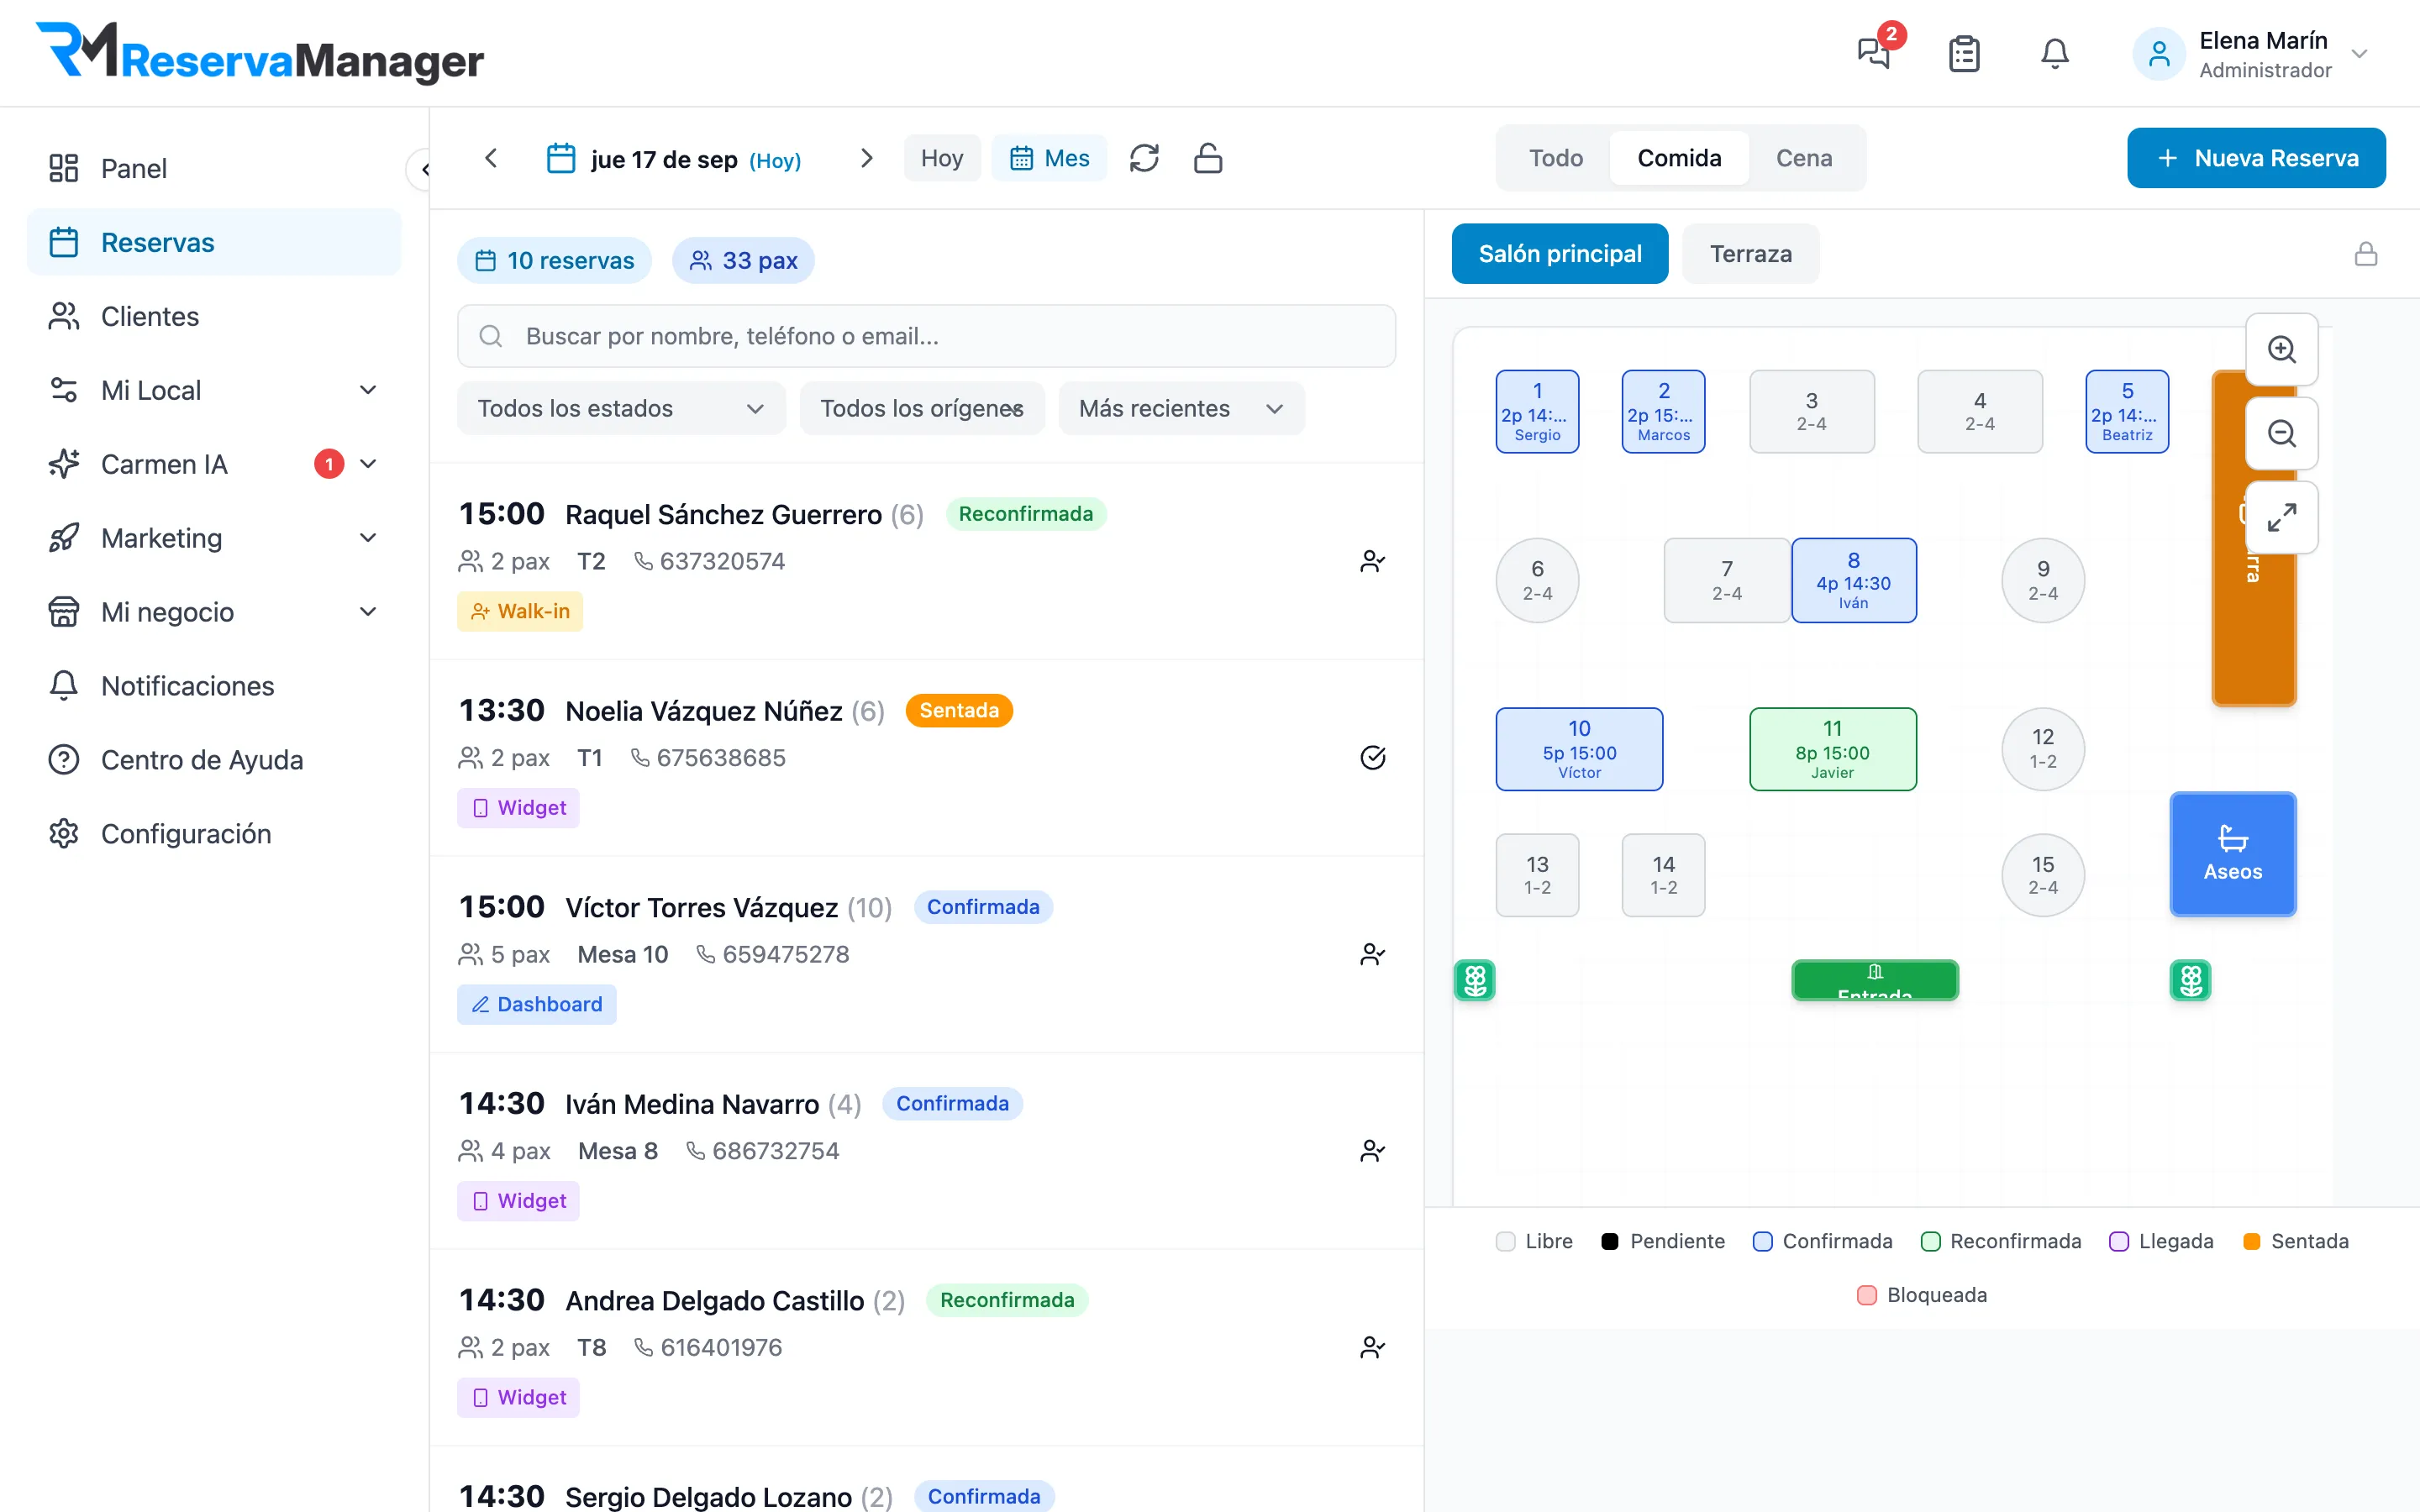The height and width of the screenshot is (1512, 2420).
Task: Select the Todo service filter
Action: pyautogui.click(x=1556, y=158)
